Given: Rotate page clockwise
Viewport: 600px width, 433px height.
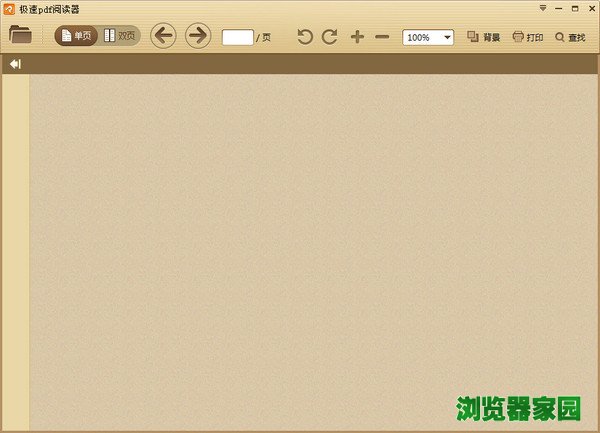Looking at the screenshot, I should click(329, 37).
